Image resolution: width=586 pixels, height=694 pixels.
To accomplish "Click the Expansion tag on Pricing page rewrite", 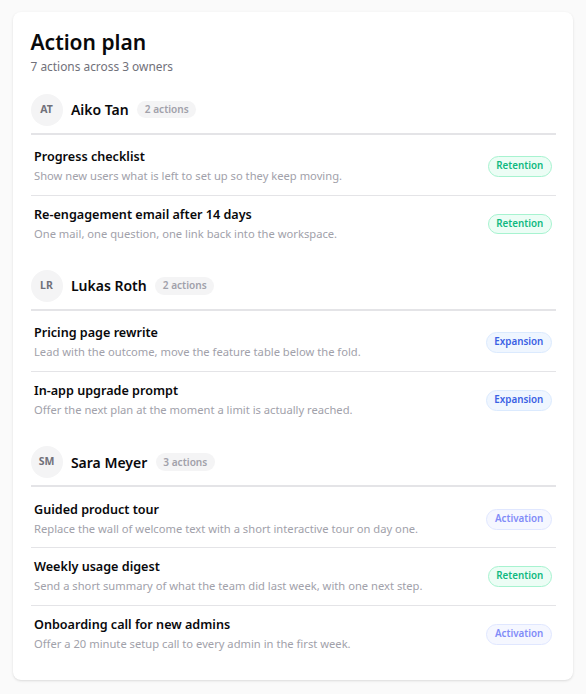I will pyautogui.click(x=519, y=342).
